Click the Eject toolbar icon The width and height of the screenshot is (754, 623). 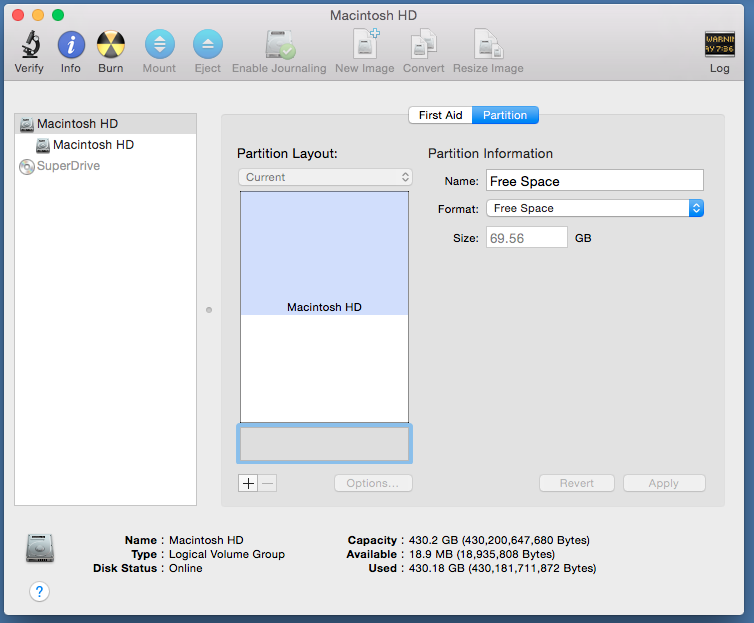(208, 44)
